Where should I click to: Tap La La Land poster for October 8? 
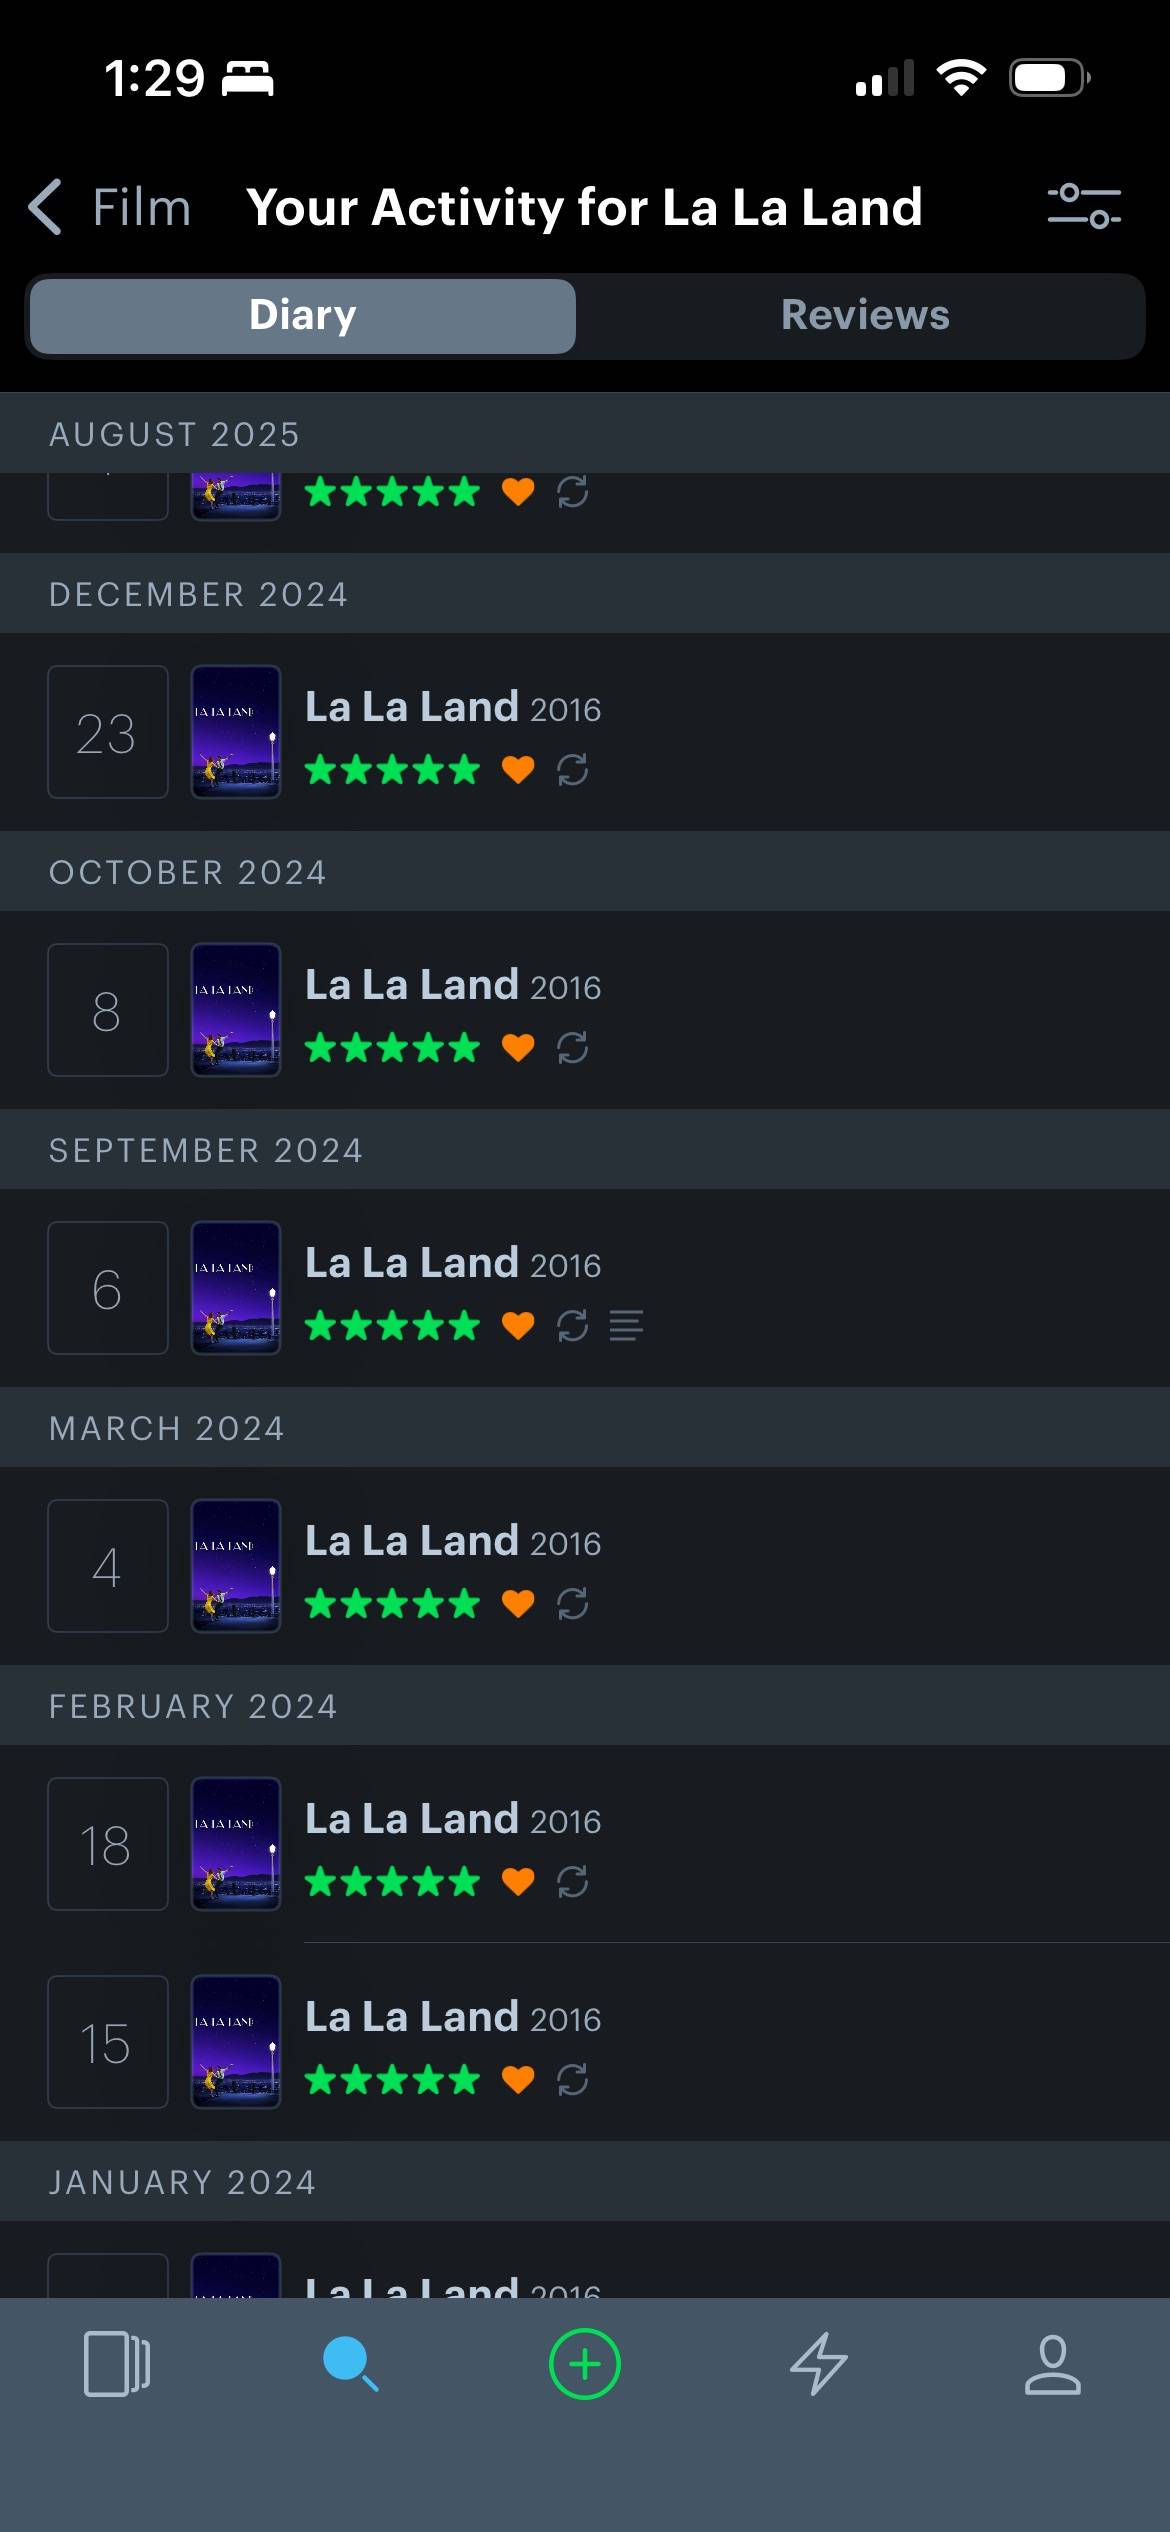pyautogui.click(x=236, y=1010)
